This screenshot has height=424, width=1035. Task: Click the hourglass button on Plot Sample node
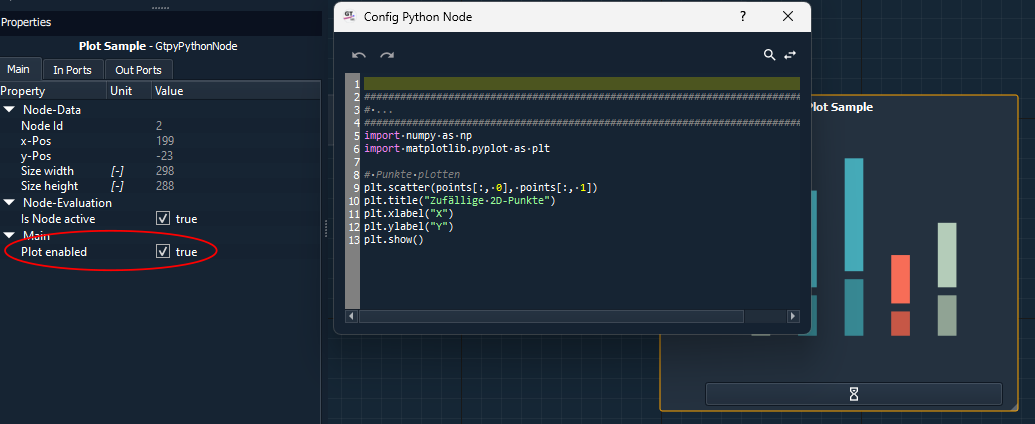853,394
